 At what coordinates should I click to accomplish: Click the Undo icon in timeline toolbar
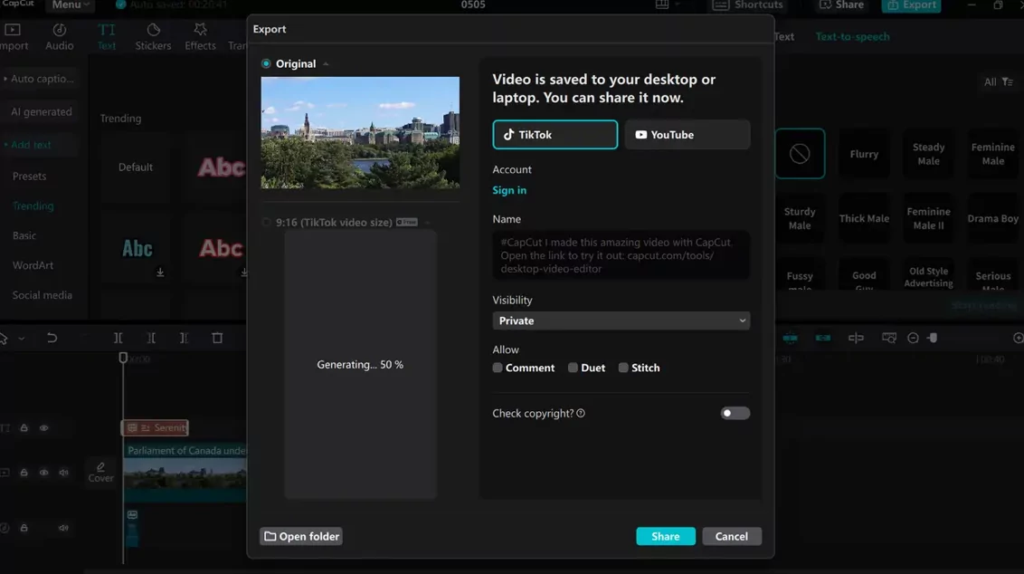52,338
